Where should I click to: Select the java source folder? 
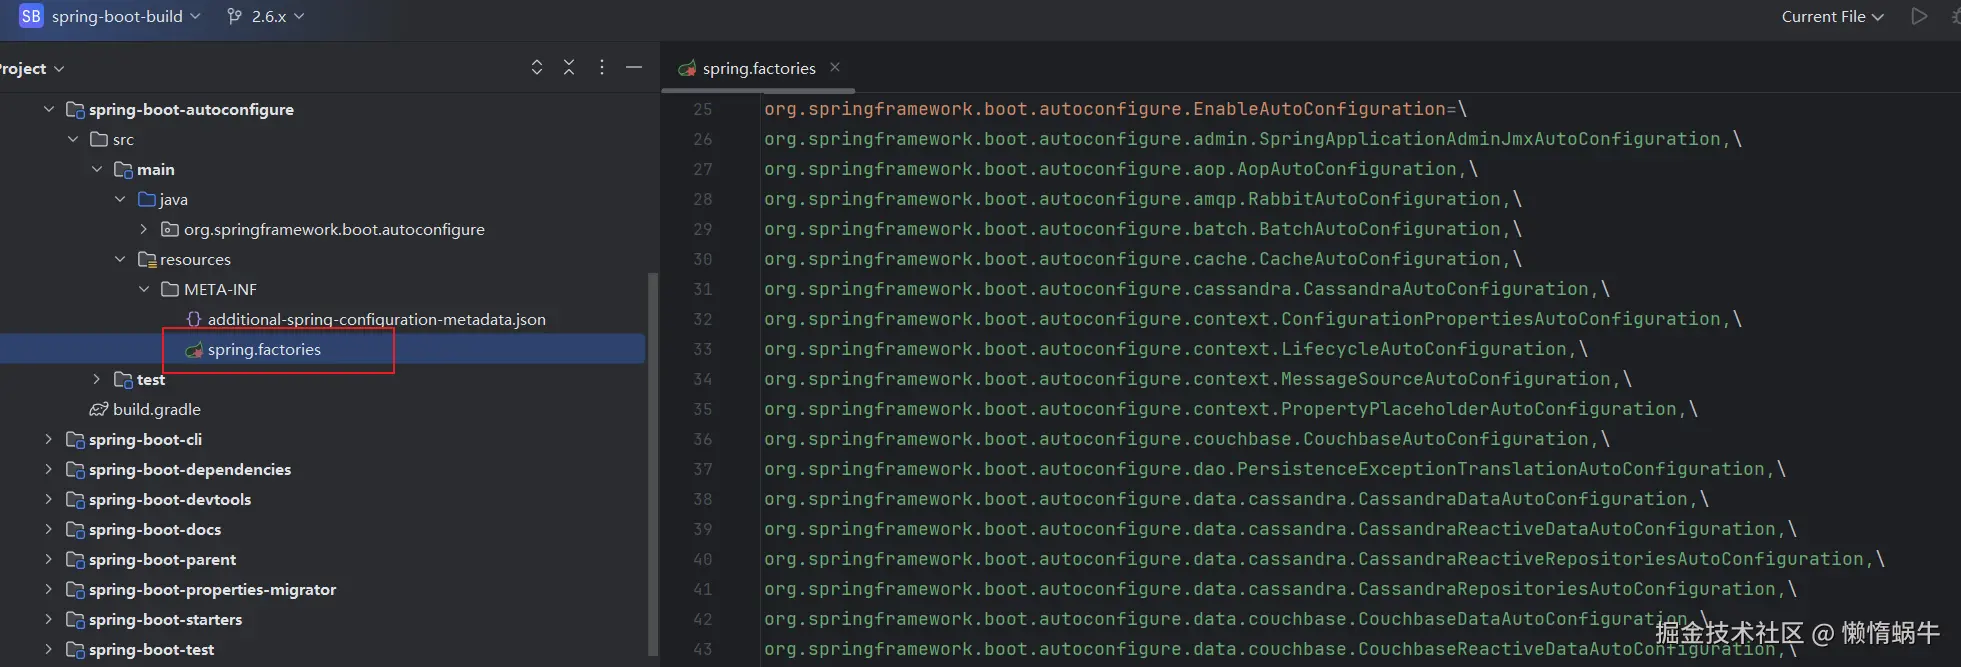(173, 199)
